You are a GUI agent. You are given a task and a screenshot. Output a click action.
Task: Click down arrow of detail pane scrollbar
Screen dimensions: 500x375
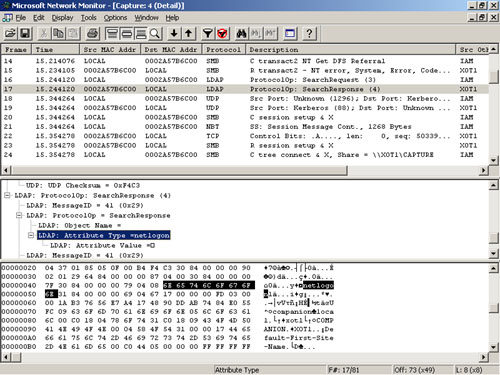[x=494, y=253]
